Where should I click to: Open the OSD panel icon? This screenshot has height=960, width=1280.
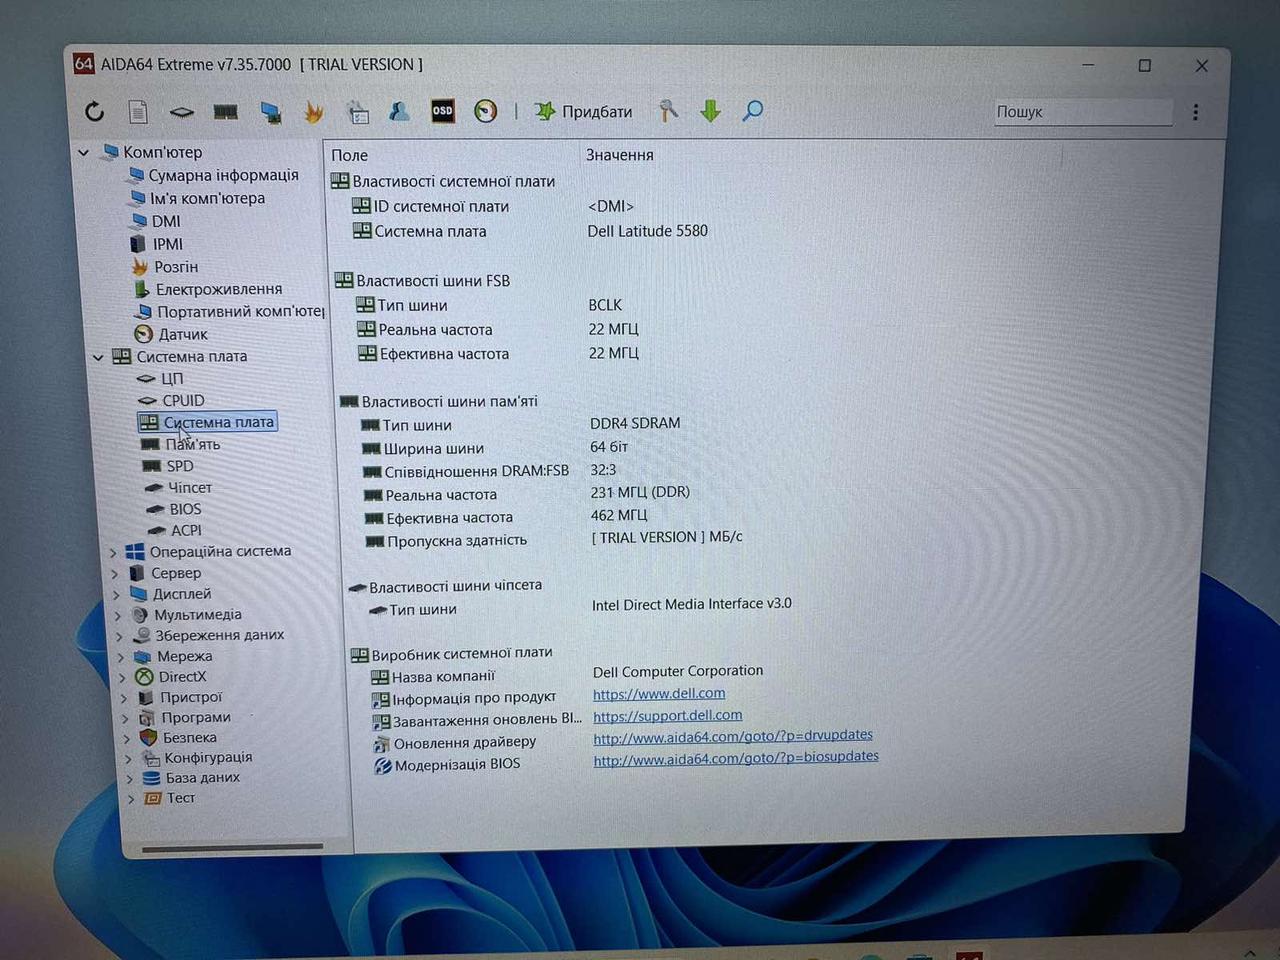(442, 111)
